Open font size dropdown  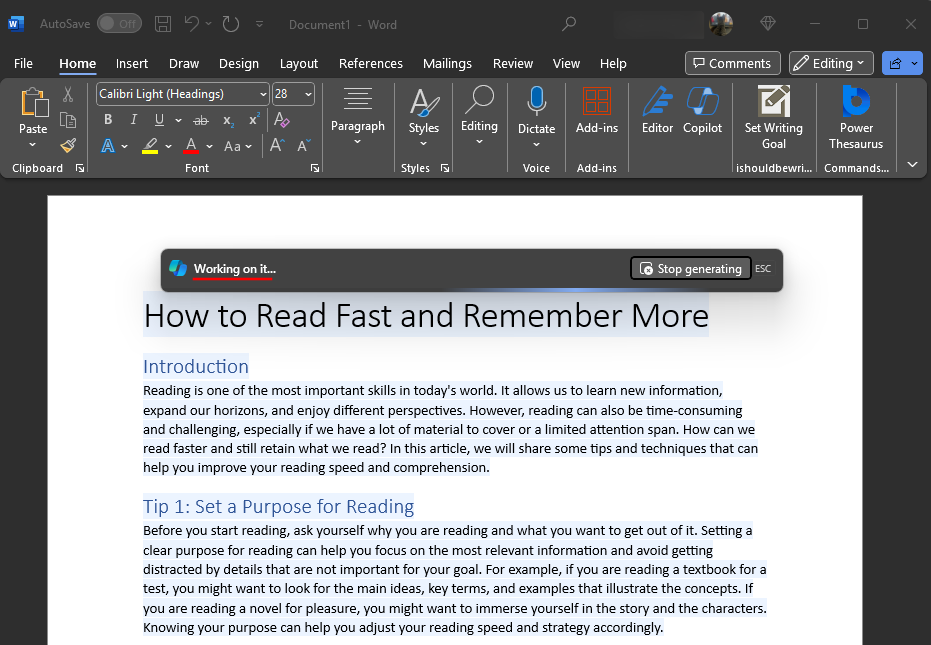pyautogui.click(x=308, y=94)
